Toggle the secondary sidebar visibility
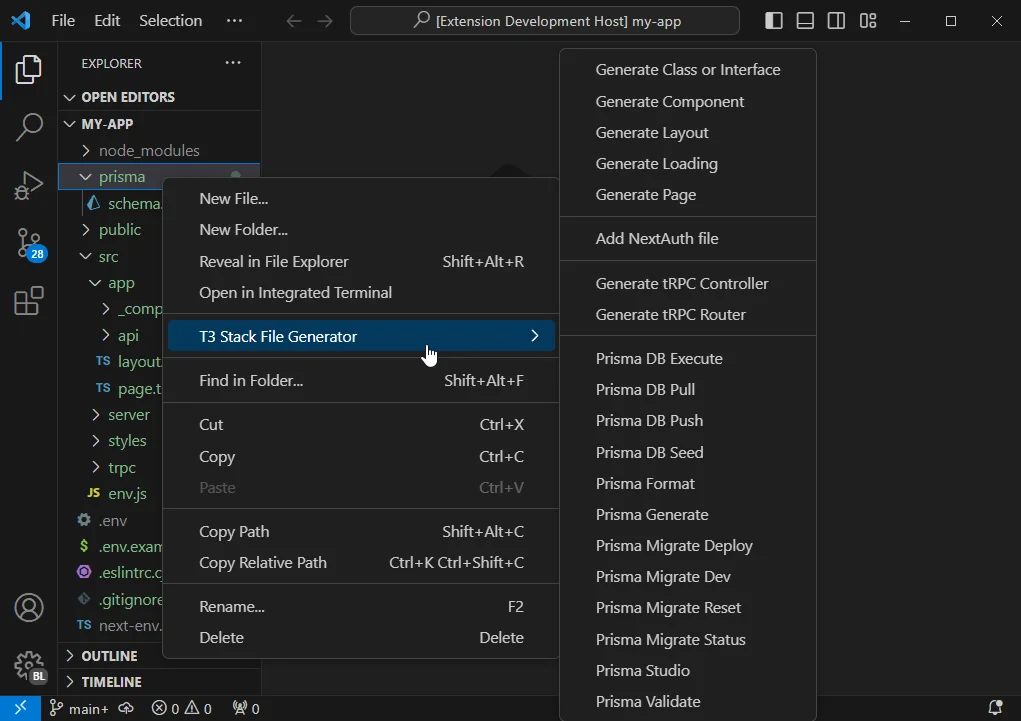This screenshot has width=1021, height=721. [x=836, y=20]
